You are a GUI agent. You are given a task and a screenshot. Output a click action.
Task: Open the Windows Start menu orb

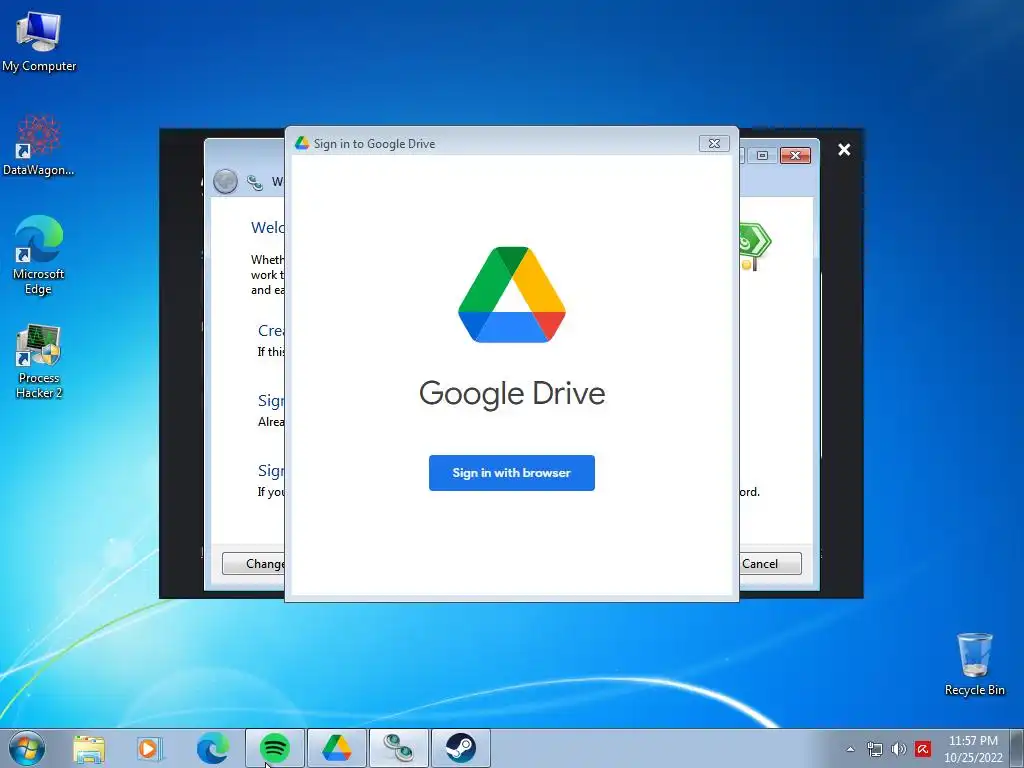pyautogui.click(x=27, y=748)
